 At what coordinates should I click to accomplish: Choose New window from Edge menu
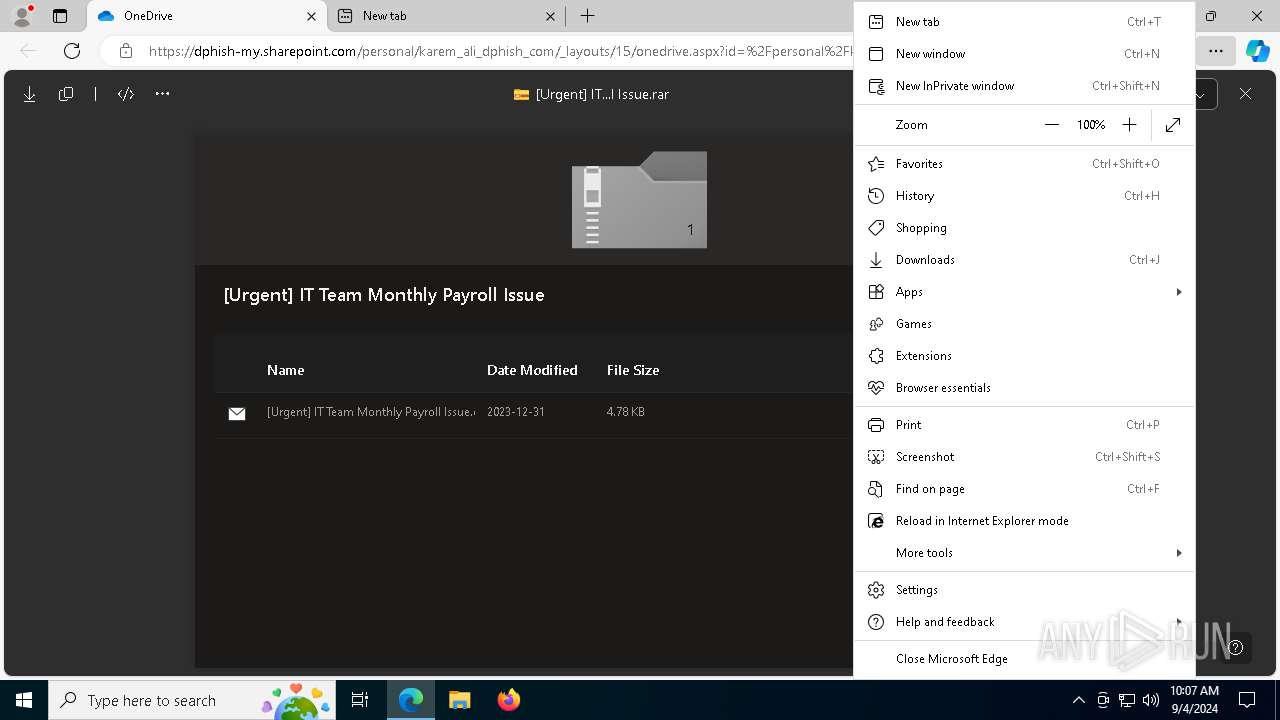click(1024, 54)
